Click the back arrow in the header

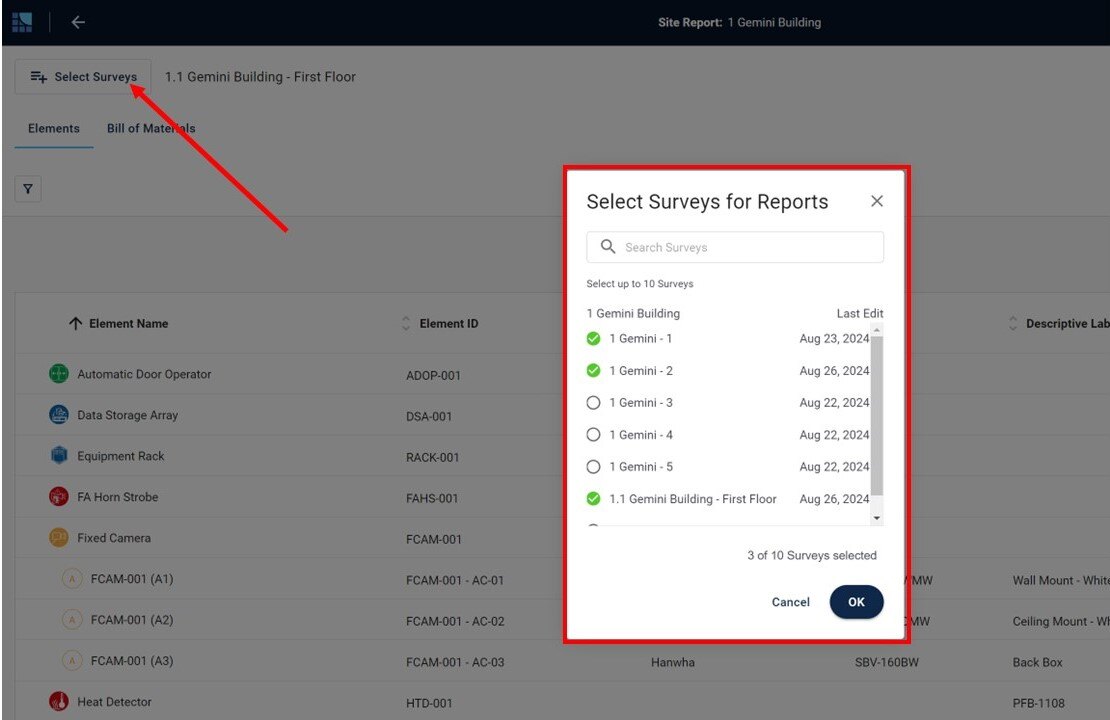coord(78,21)
